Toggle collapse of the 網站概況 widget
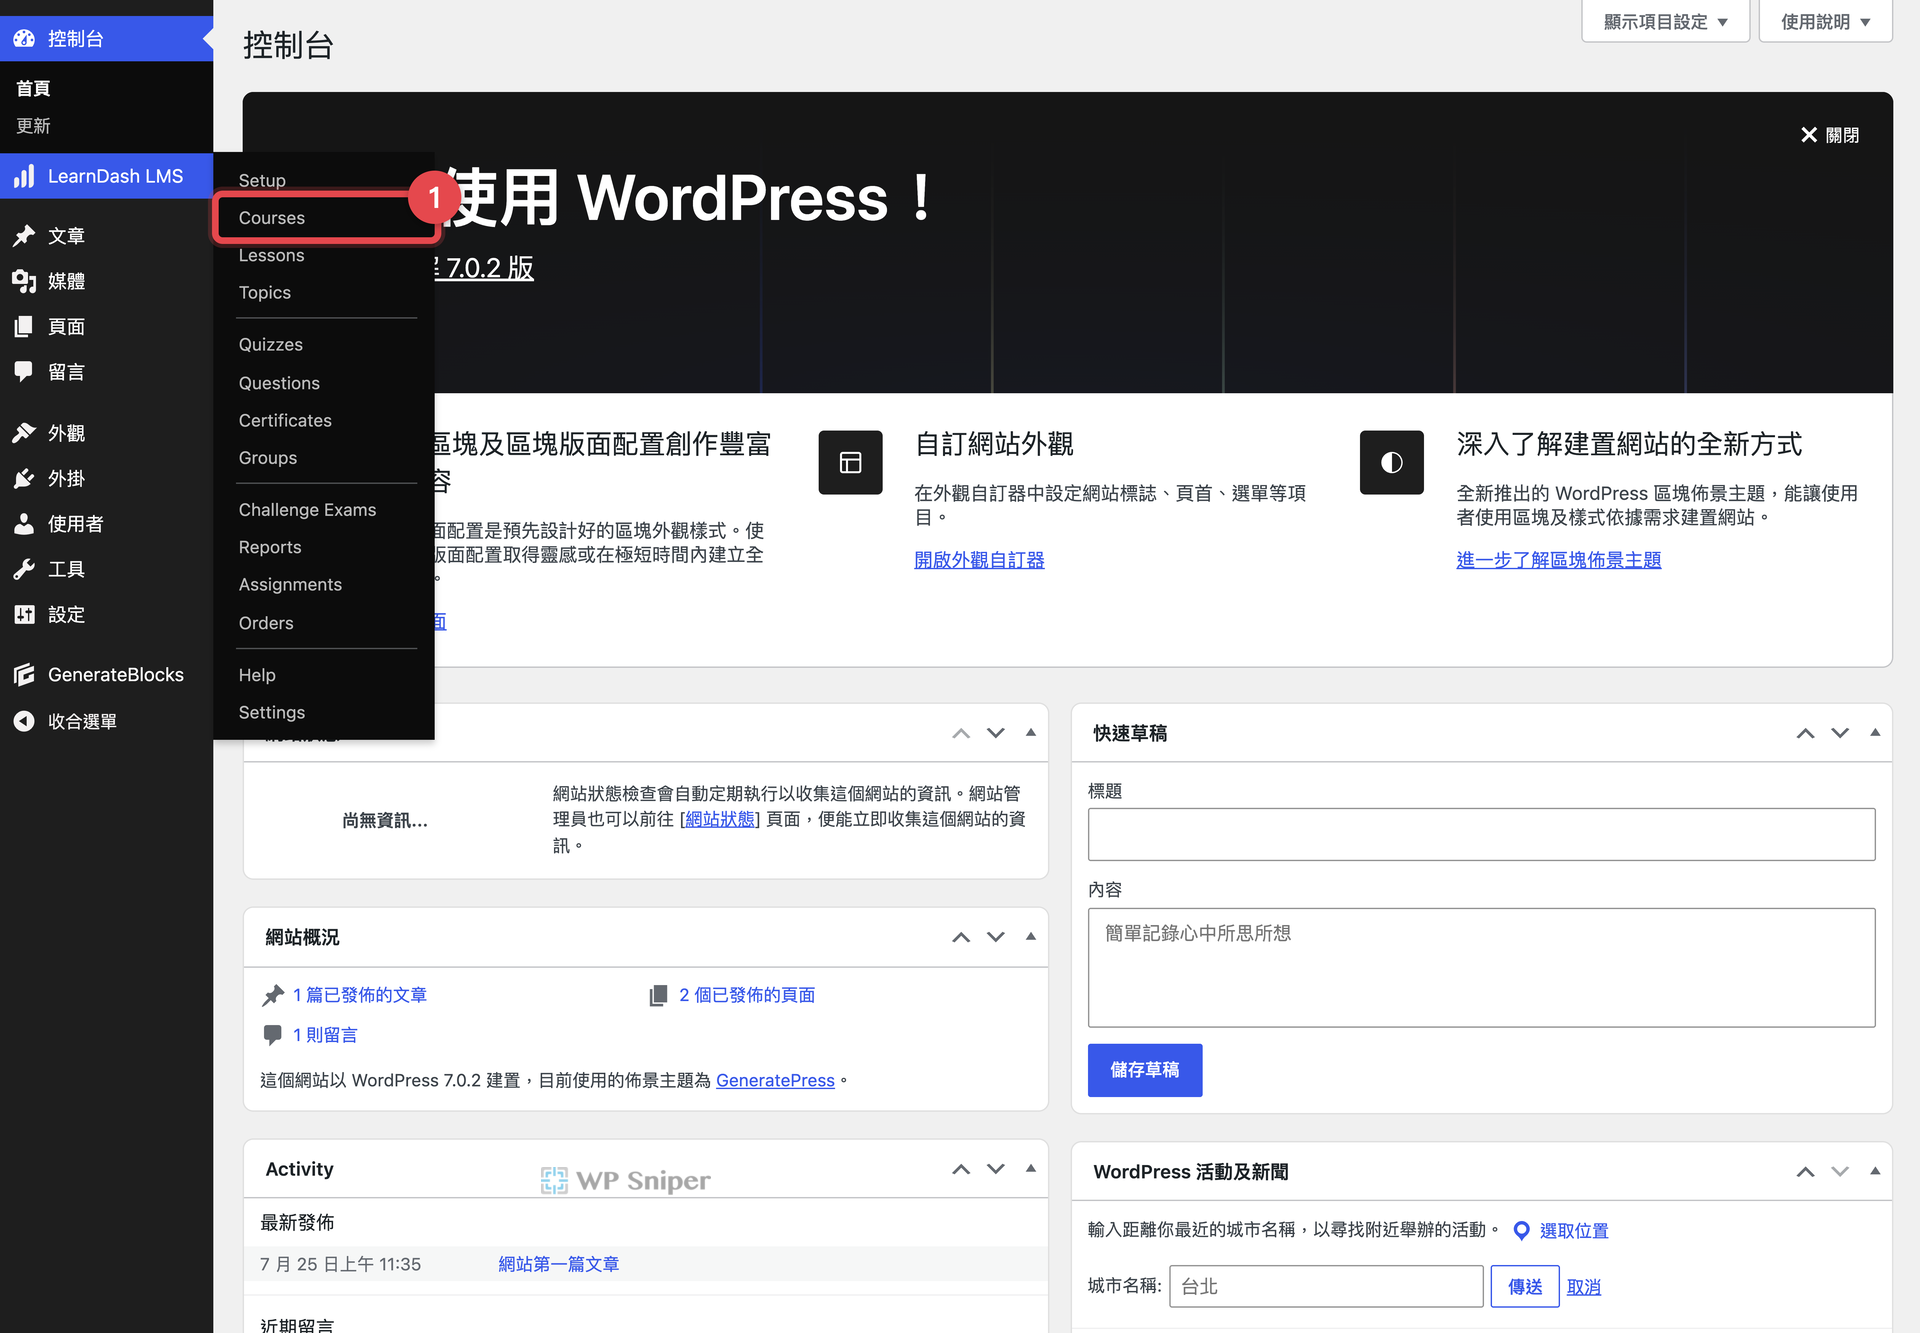Screen dimensions: 1920x1333 pyautogui.click(x=1031, y=937)
